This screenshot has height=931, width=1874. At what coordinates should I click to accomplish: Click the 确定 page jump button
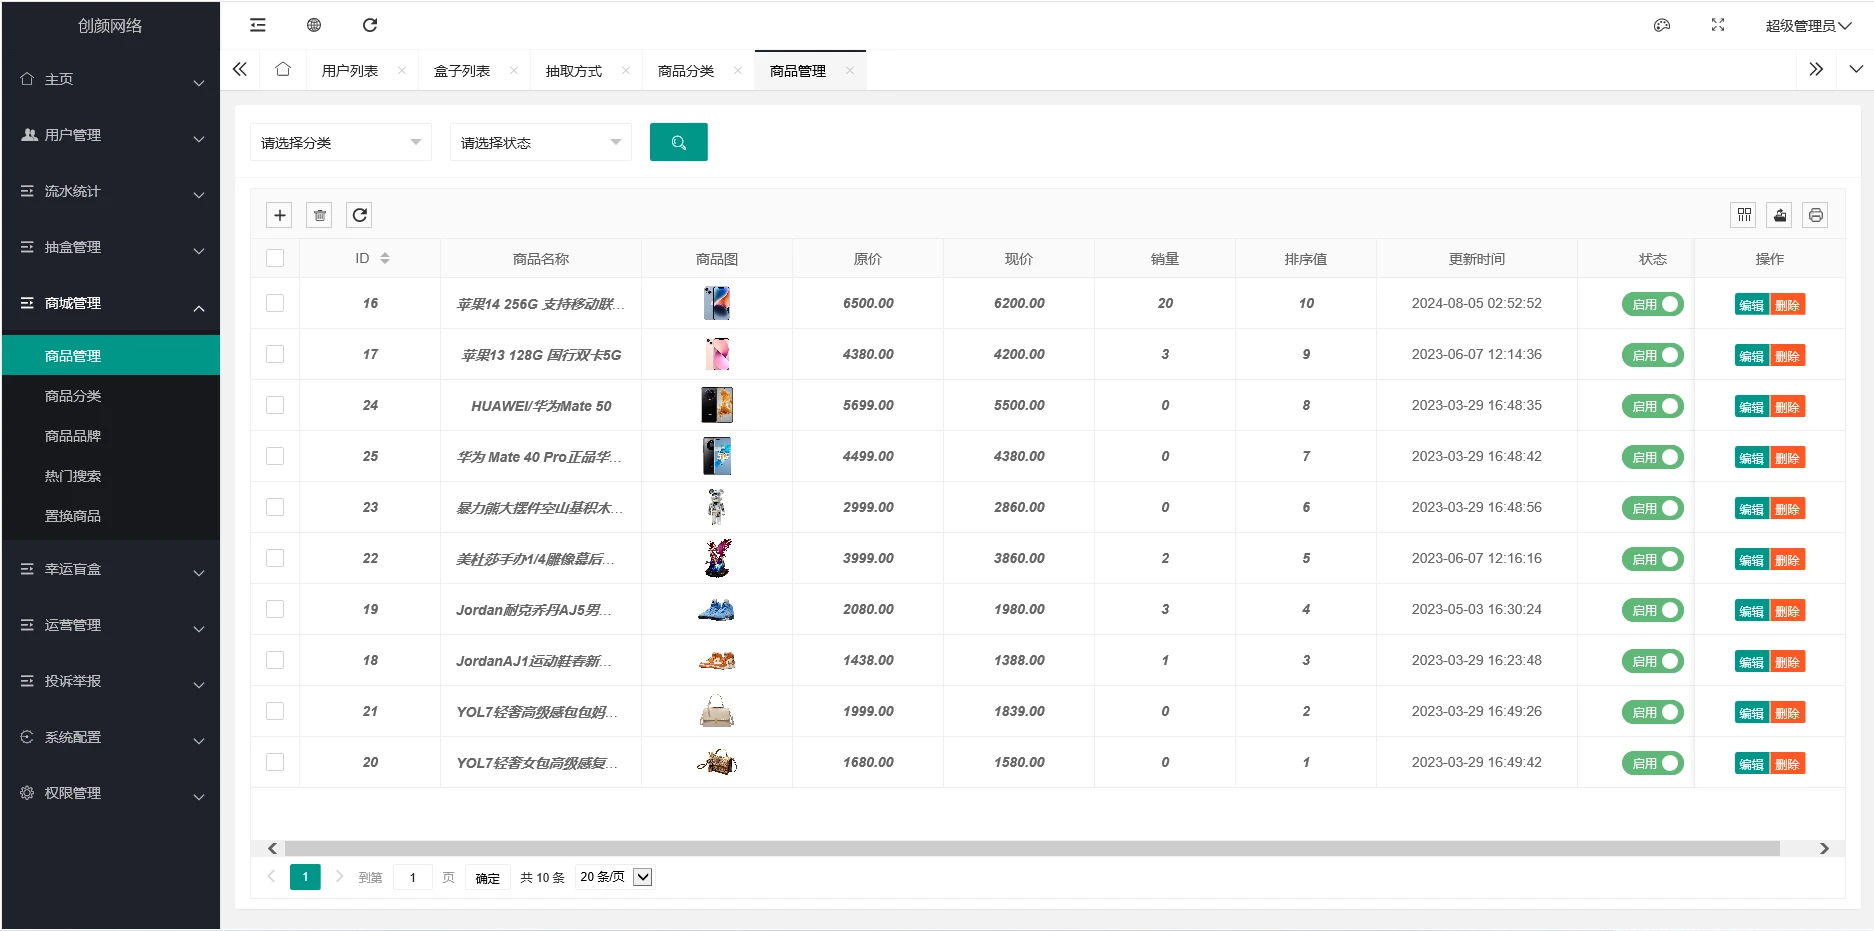coord(487,877)
